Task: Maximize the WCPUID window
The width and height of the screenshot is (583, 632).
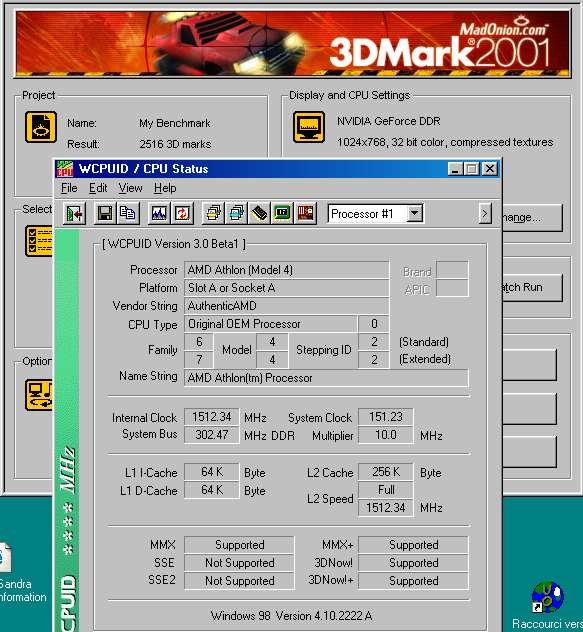Action: [471, 168]
